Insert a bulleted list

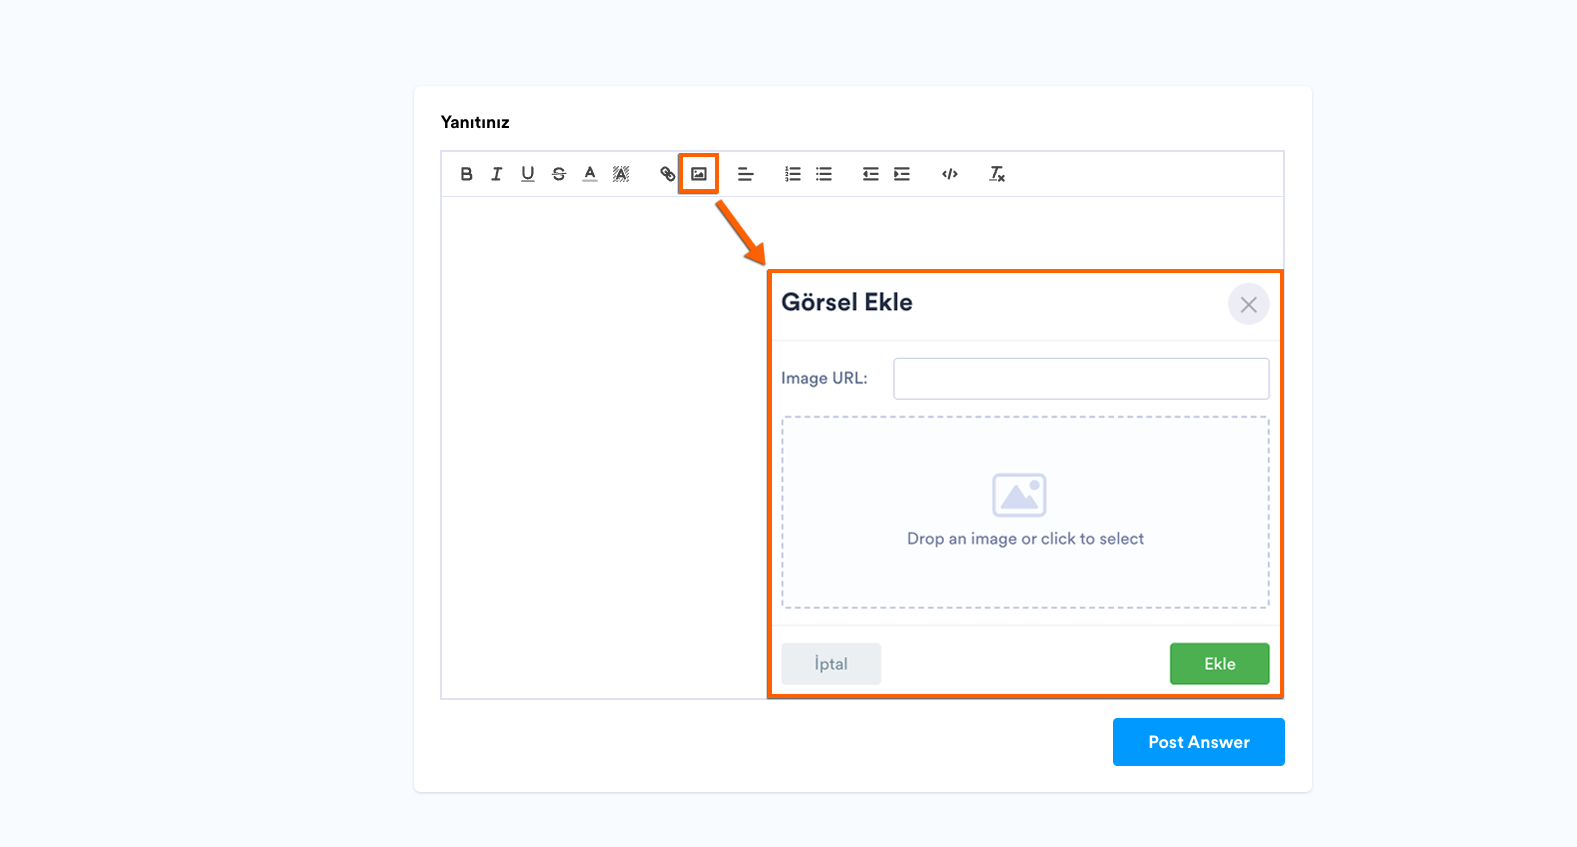823,174
